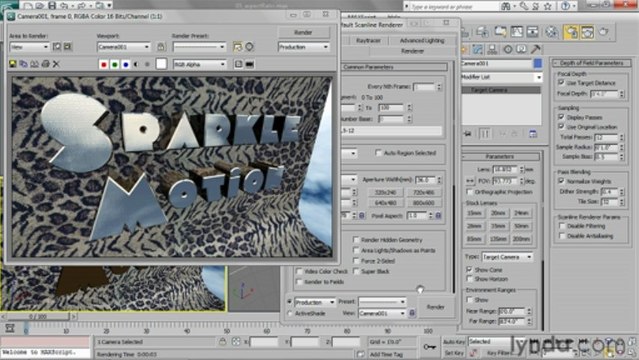Enable red channel display
The height and width of the screenshot is (360, 639).
point(104,64)
